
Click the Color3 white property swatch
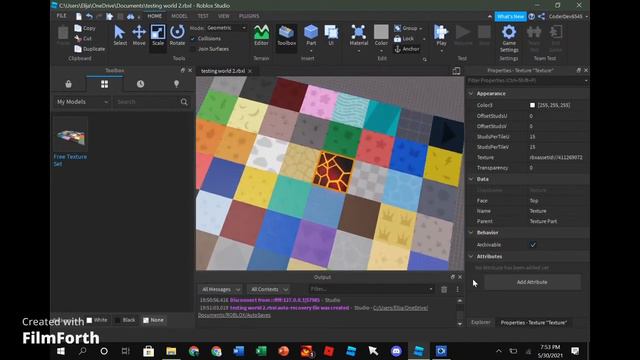[x=532, y=105]
